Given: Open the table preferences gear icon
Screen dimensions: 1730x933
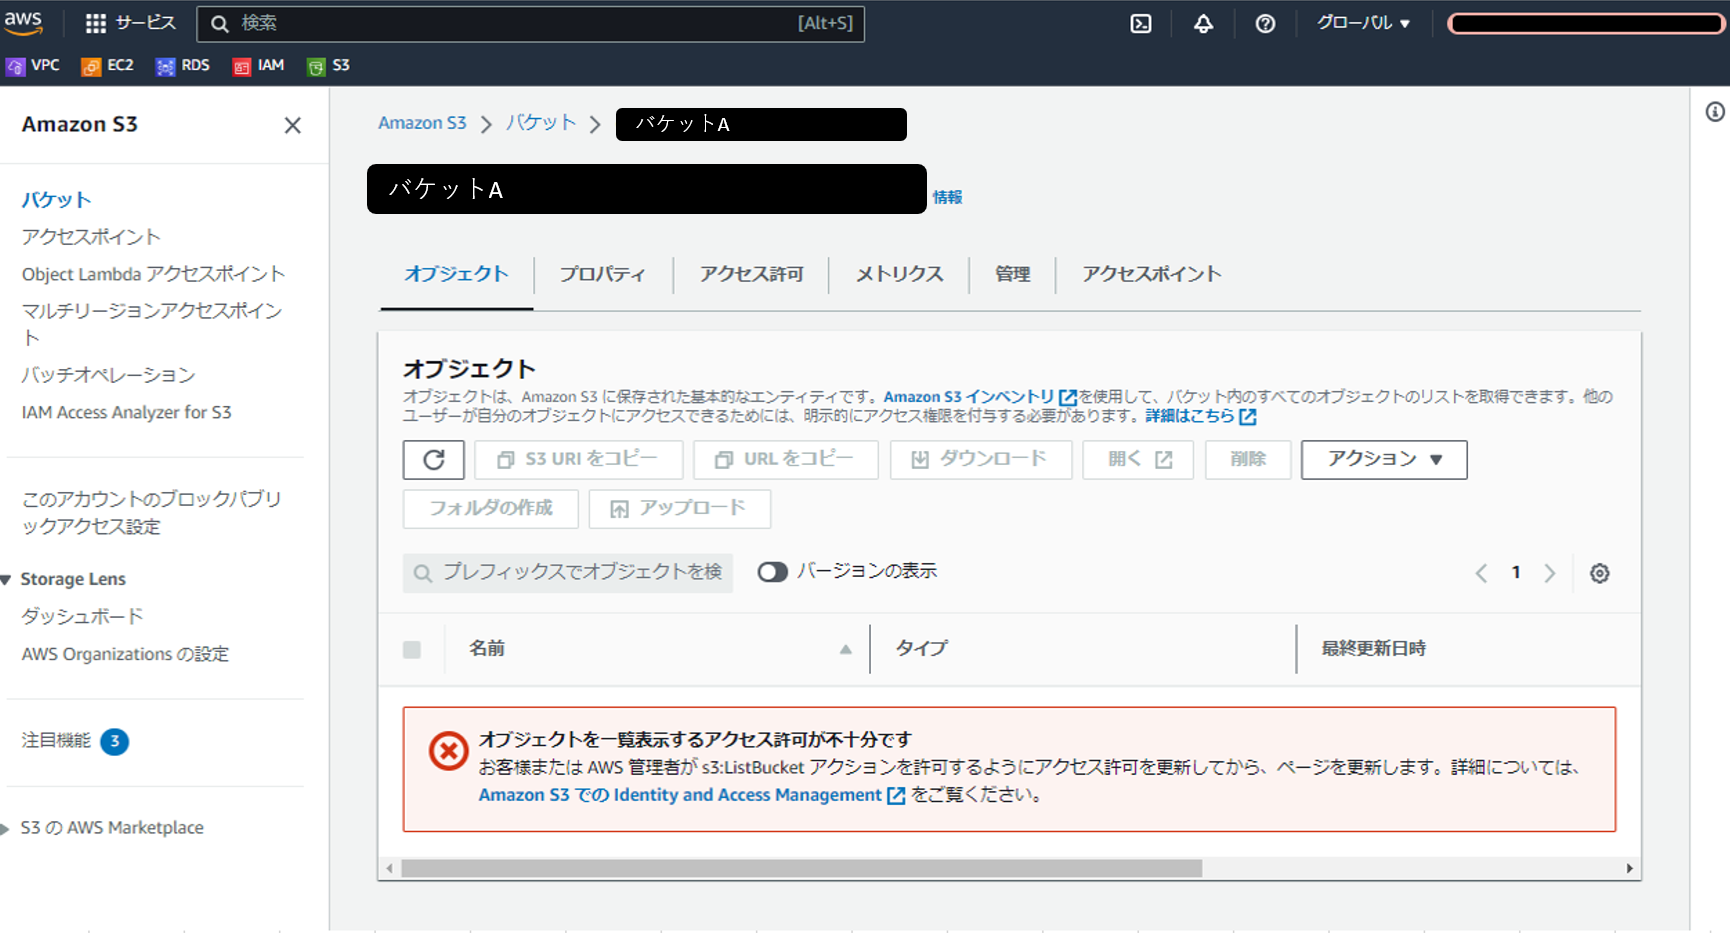Looking at the screenshot, I should pyautogui.click(x=1599, y=573).
